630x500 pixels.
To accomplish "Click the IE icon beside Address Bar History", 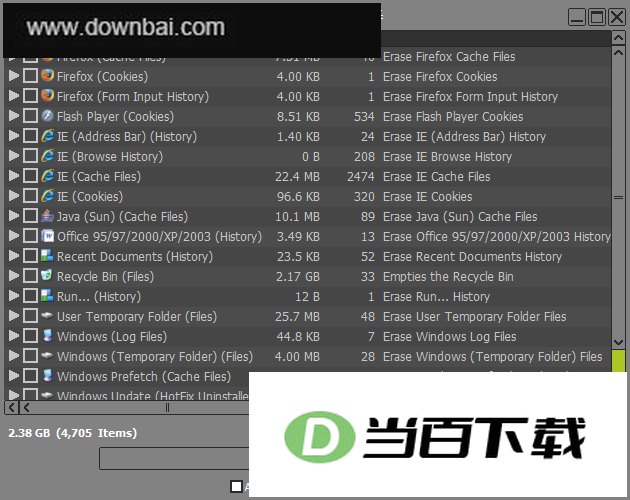I will (x=47, y=136).
